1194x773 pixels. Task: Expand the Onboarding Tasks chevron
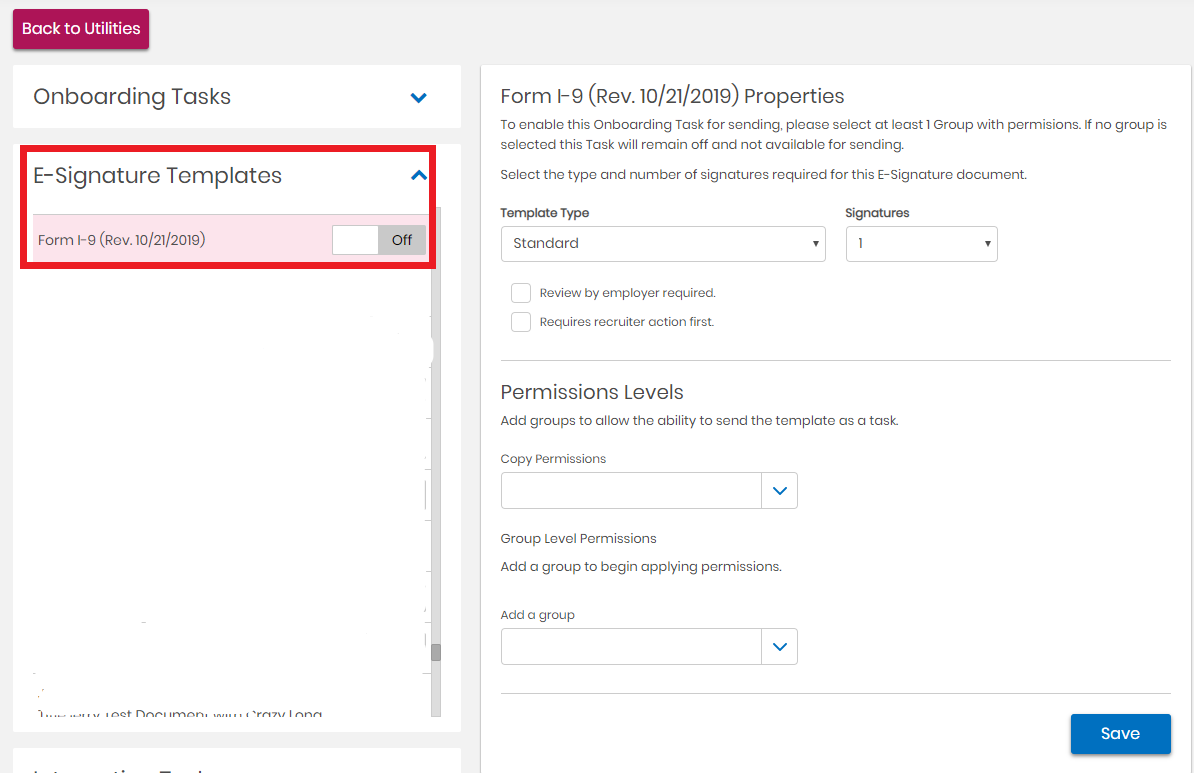tap(419, 98)
